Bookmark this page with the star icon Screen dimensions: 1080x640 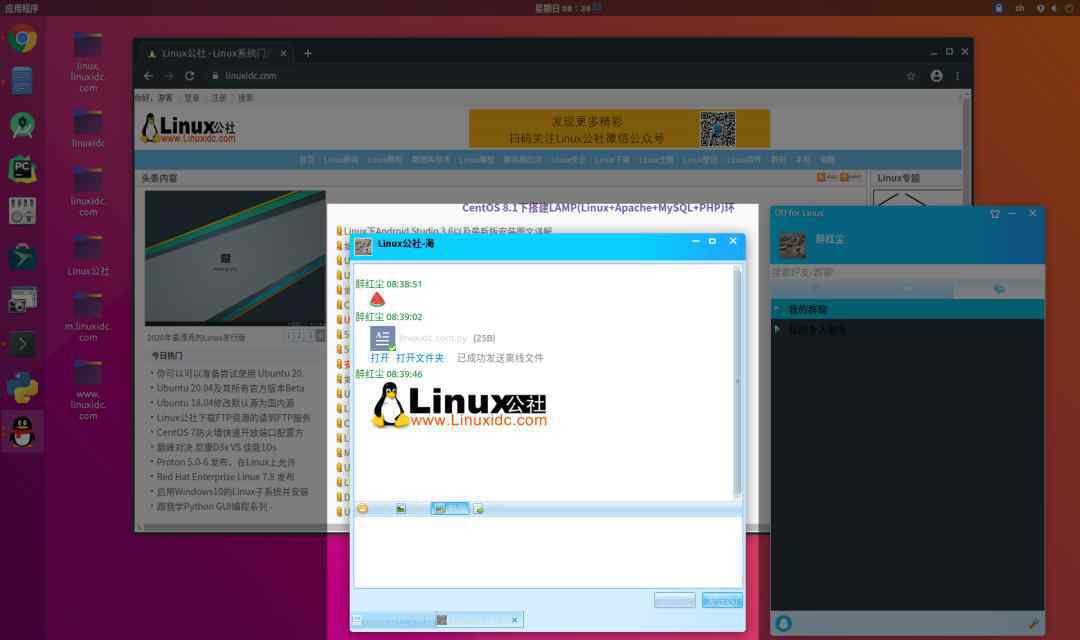click(911, 76)
